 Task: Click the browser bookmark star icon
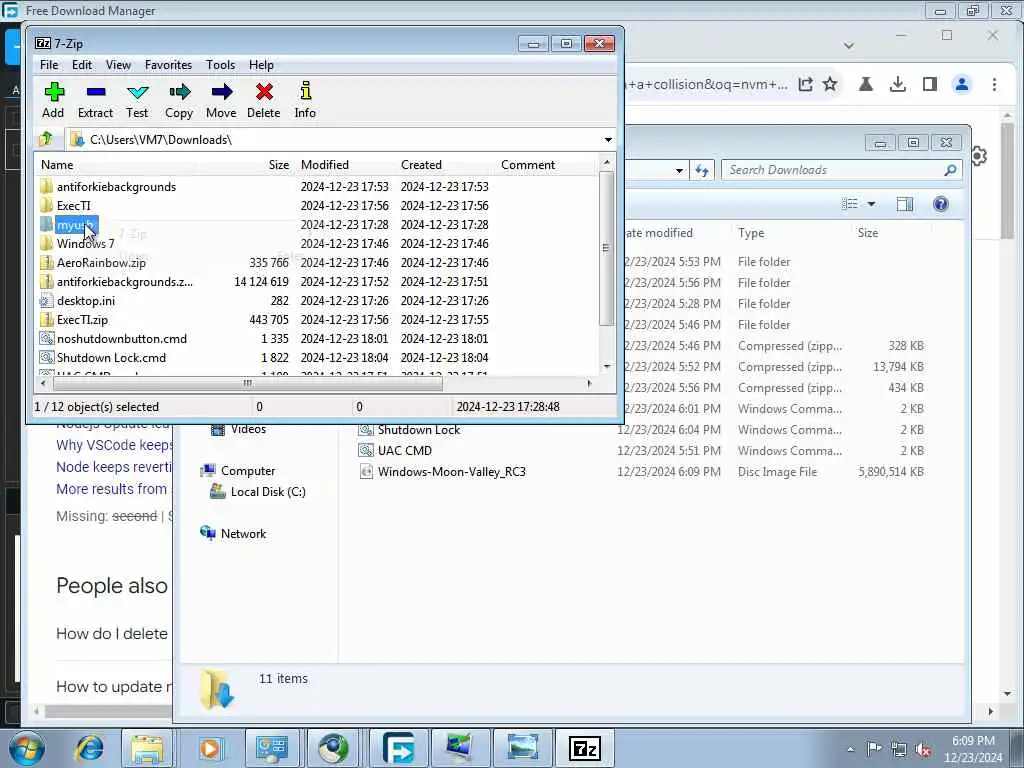830,84
